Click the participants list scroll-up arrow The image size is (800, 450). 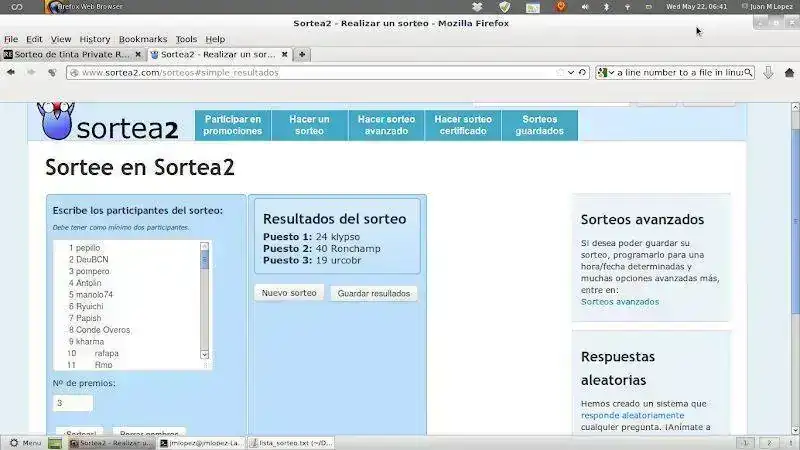(204, 246)
